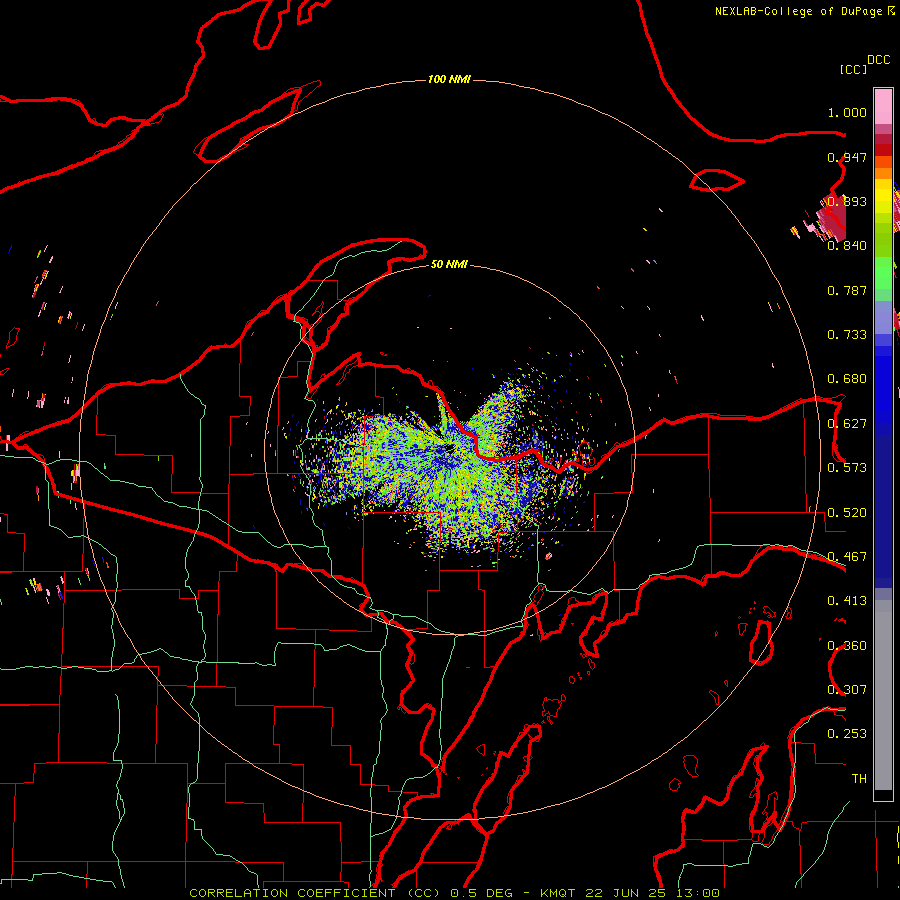Screen dimensions: 900x900
Task: Select the 0.360 legend value
Action: (x=847, y=646)
